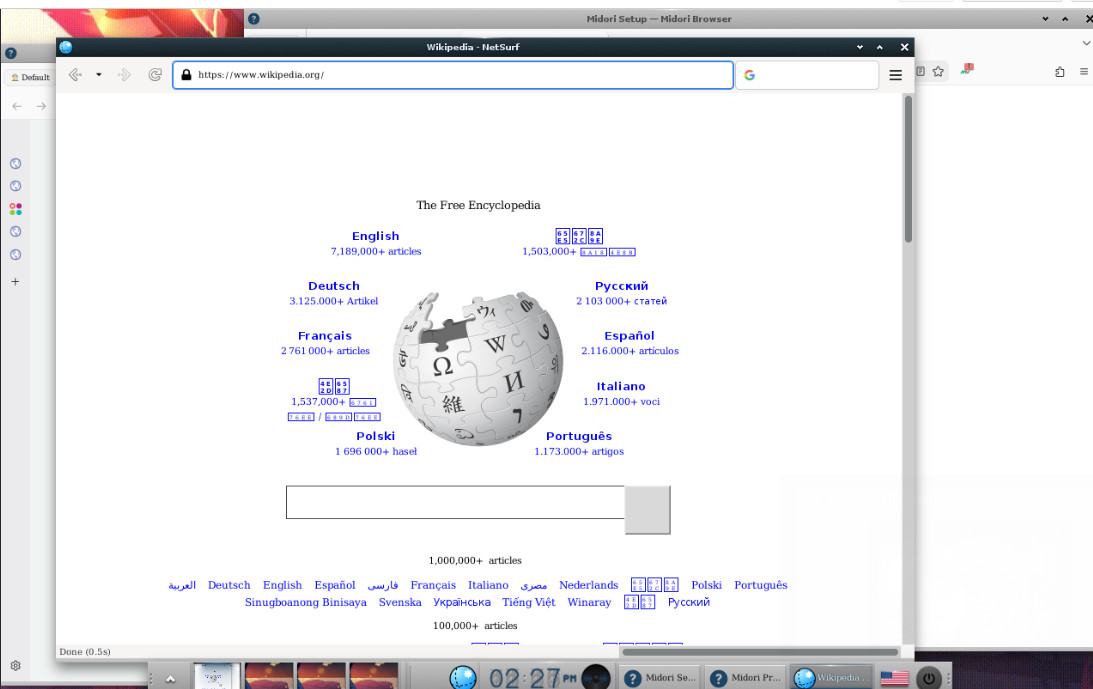Click the US flag keyboard layout indicator
The image size is (1093, 689).
pos(894,677)
